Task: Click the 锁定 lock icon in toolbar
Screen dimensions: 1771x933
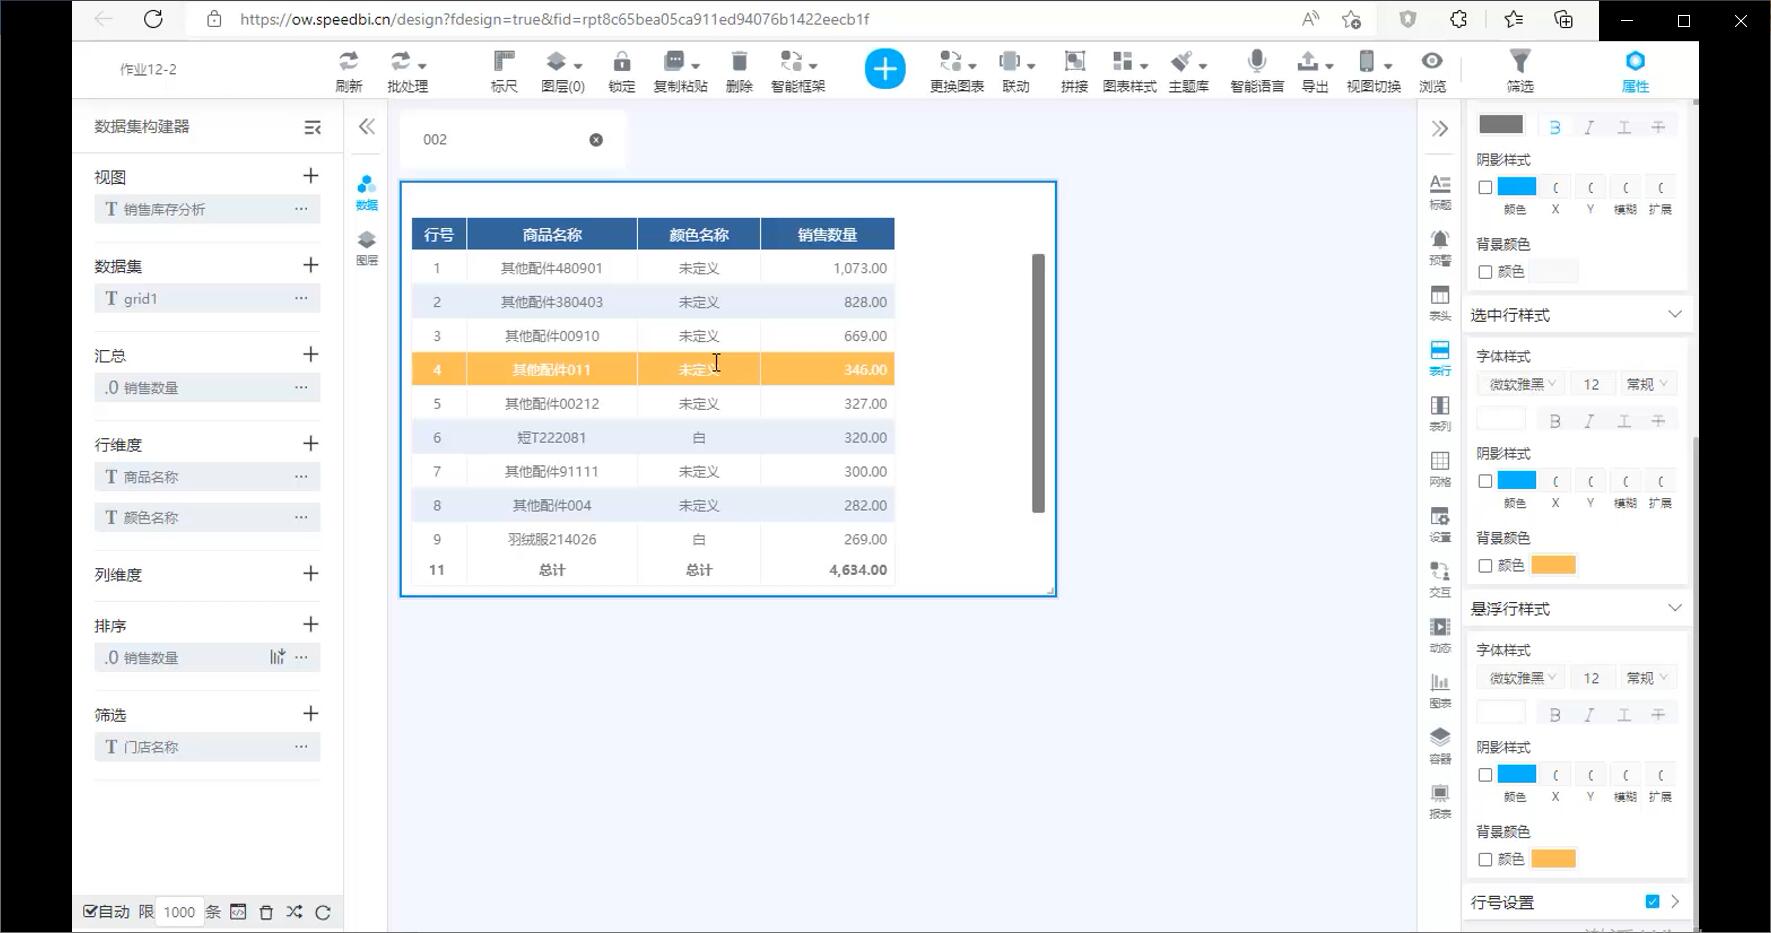Action: pyautogui.click(x=621, y=70)
